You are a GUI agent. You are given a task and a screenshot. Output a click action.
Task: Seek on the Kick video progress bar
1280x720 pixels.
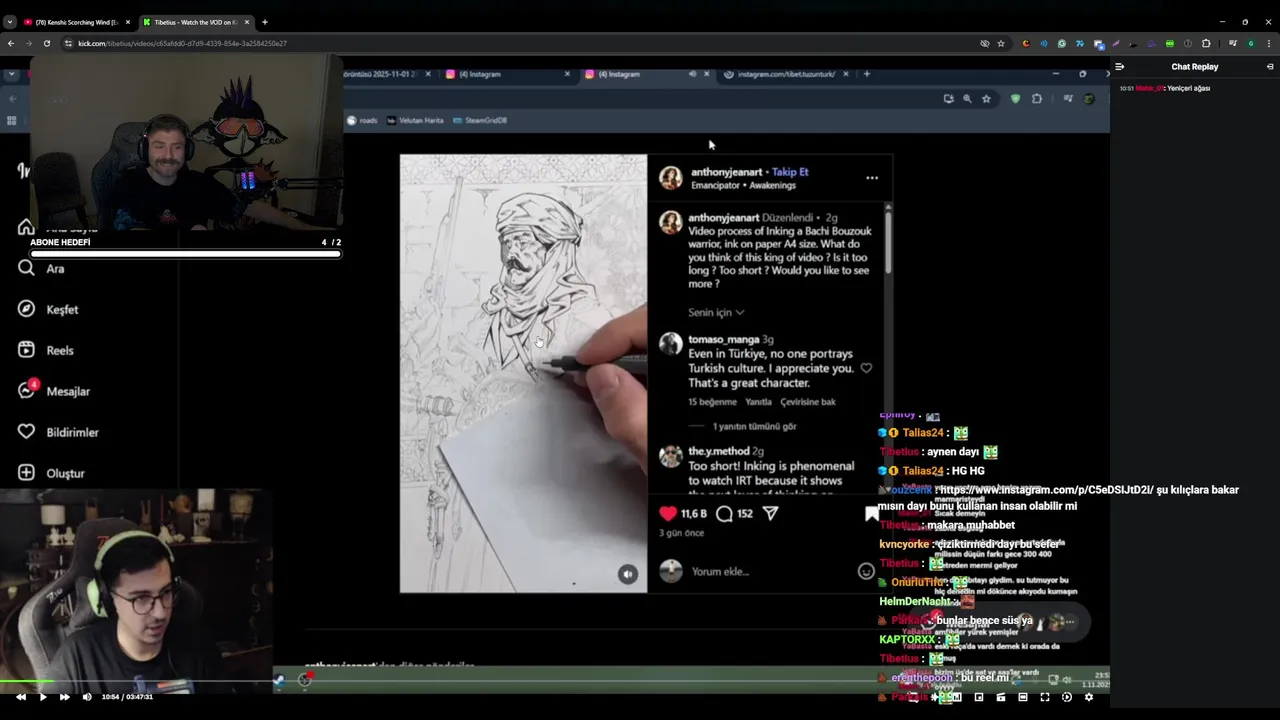(x=555, y=683)
